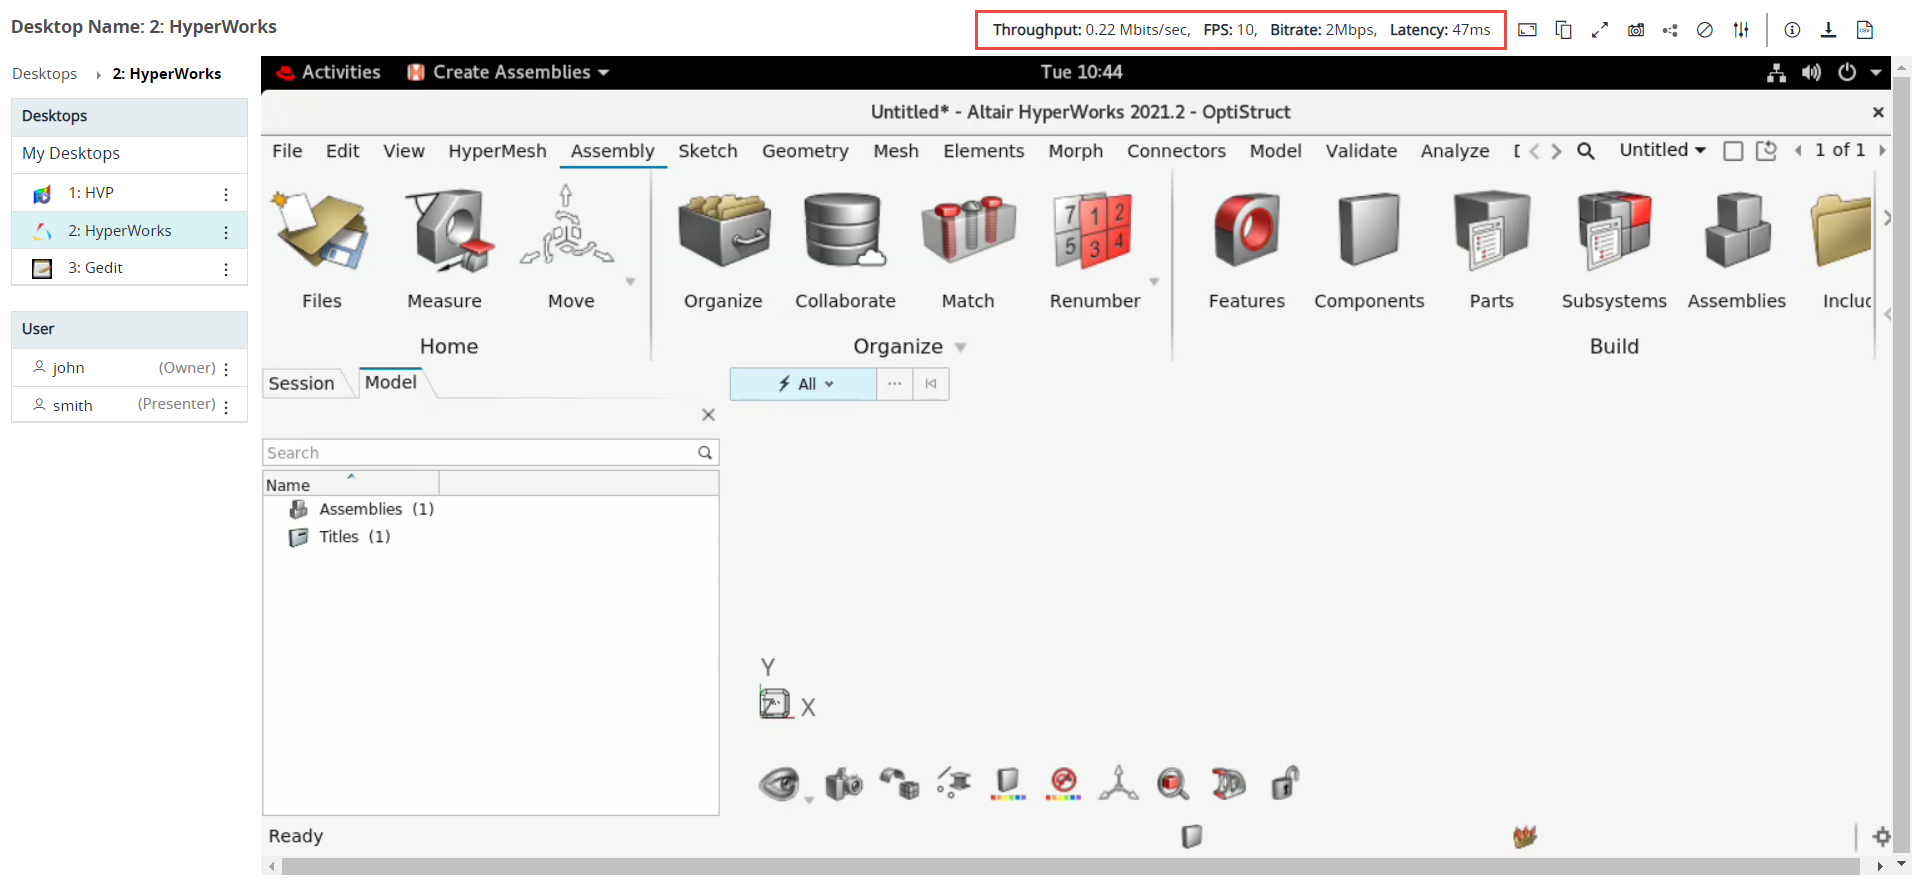Open the Renumber tool

[x=1093, y=232]
